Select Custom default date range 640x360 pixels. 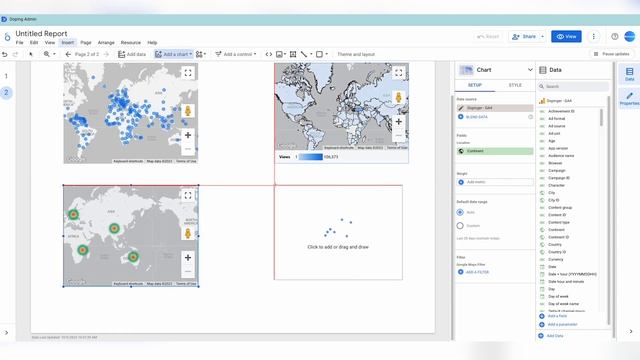(460, 226)
